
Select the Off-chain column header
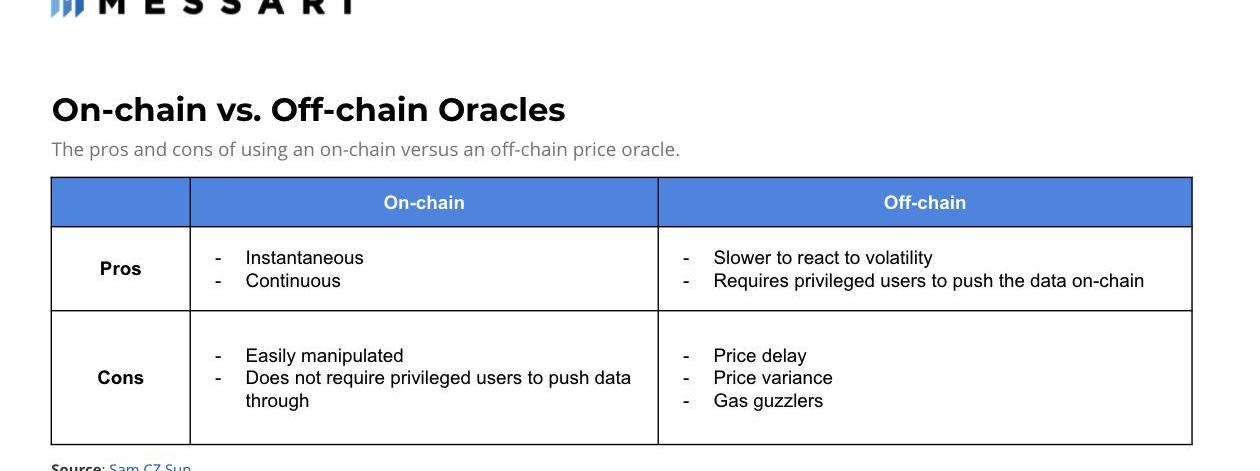point(924,203)
